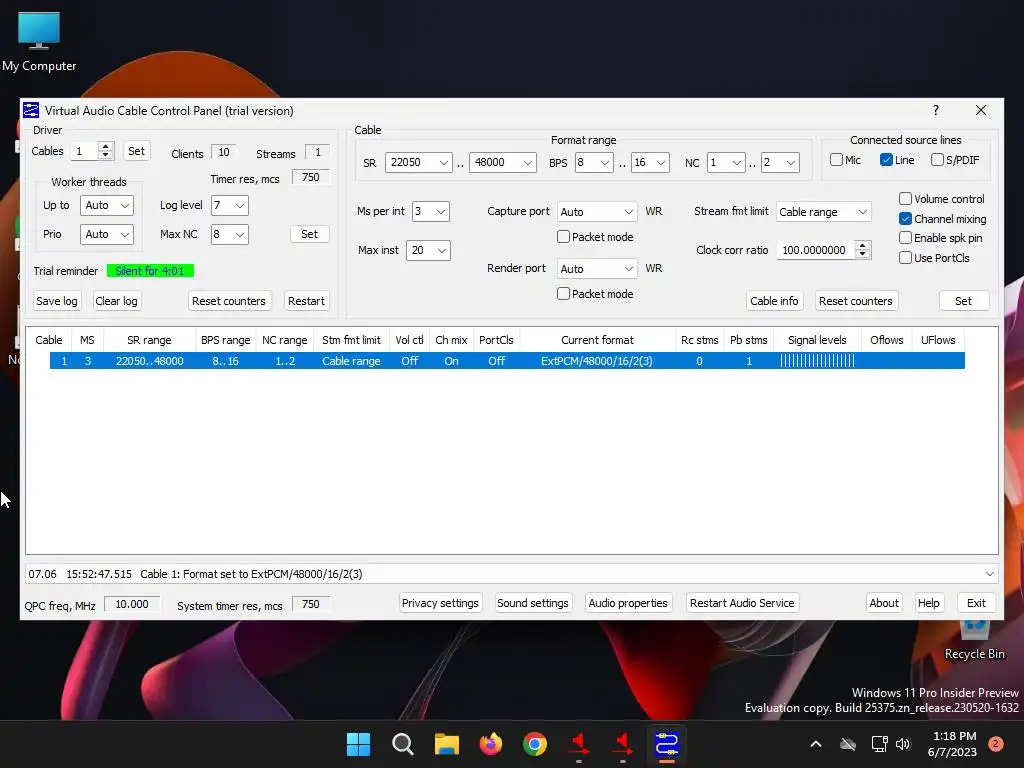Open the worker threads Prio dropdown
The width and height of the screenshot is (1024, 768).
pos(106,234)
